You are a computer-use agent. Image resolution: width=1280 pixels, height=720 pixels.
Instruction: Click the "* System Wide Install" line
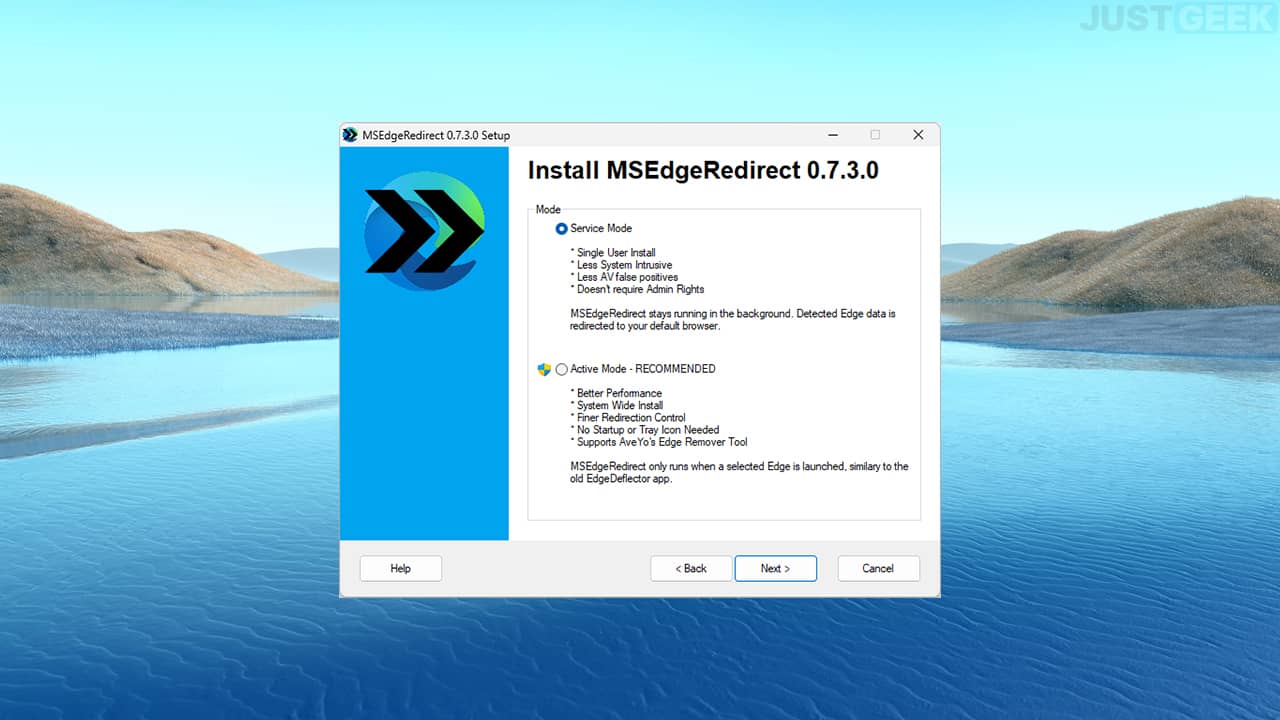[x=617, y=406]
